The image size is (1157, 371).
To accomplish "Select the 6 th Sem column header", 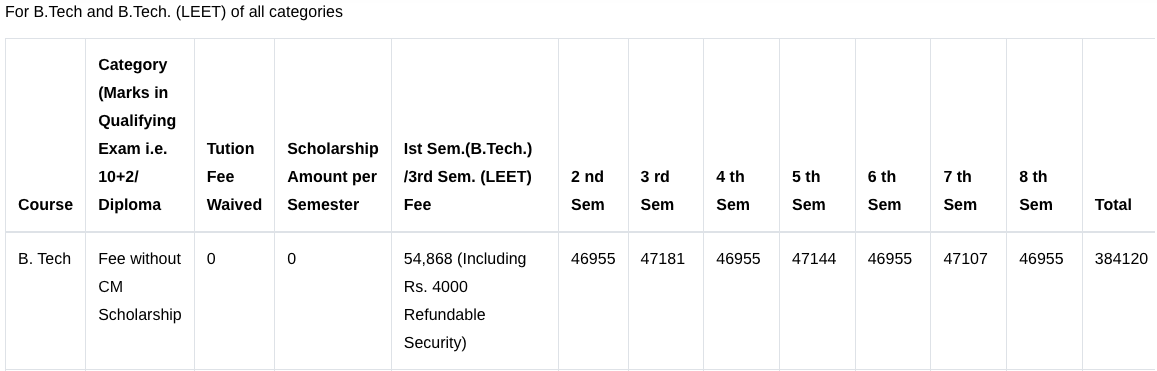I will [x=884, y=190].
